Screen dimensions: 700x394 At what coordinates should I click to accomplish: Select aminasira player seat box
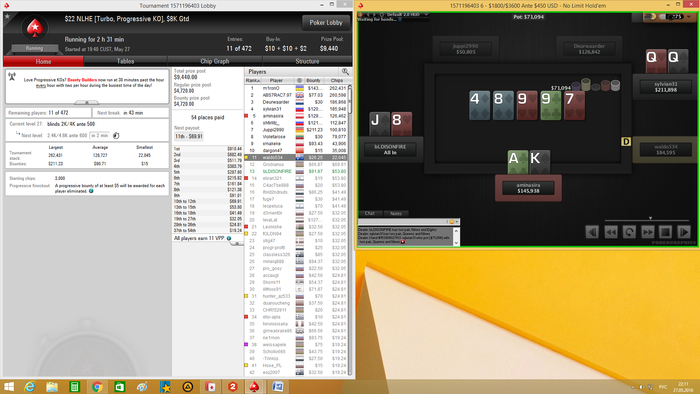(528, 188)
